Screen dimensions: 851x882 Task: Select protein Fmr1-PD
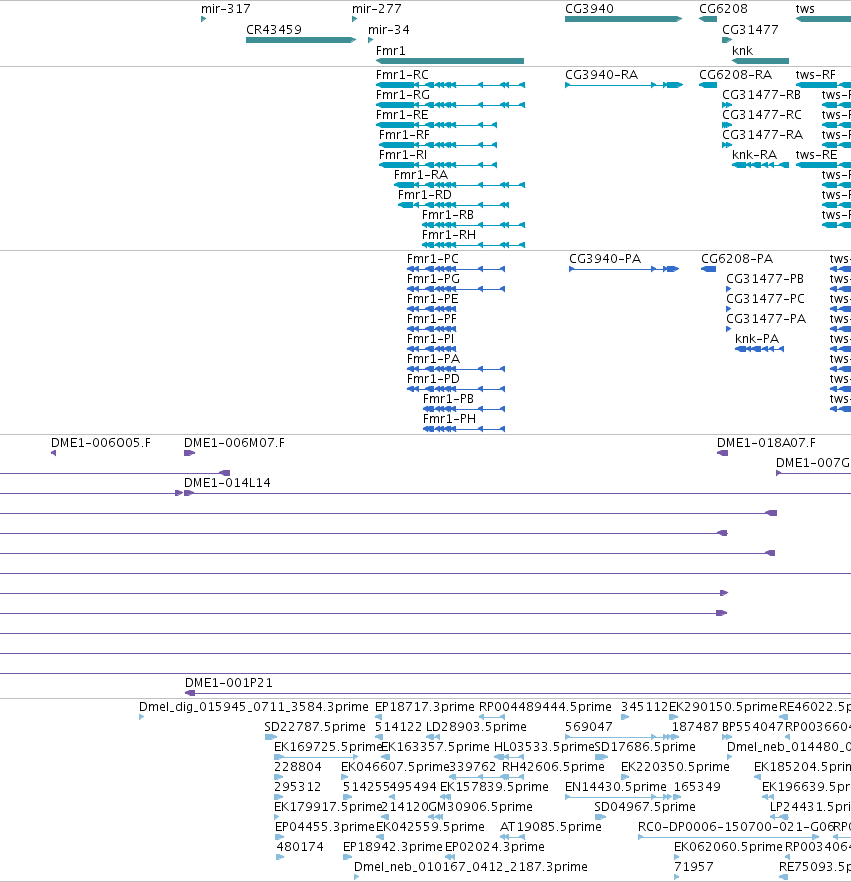click(x=456, y=389)
